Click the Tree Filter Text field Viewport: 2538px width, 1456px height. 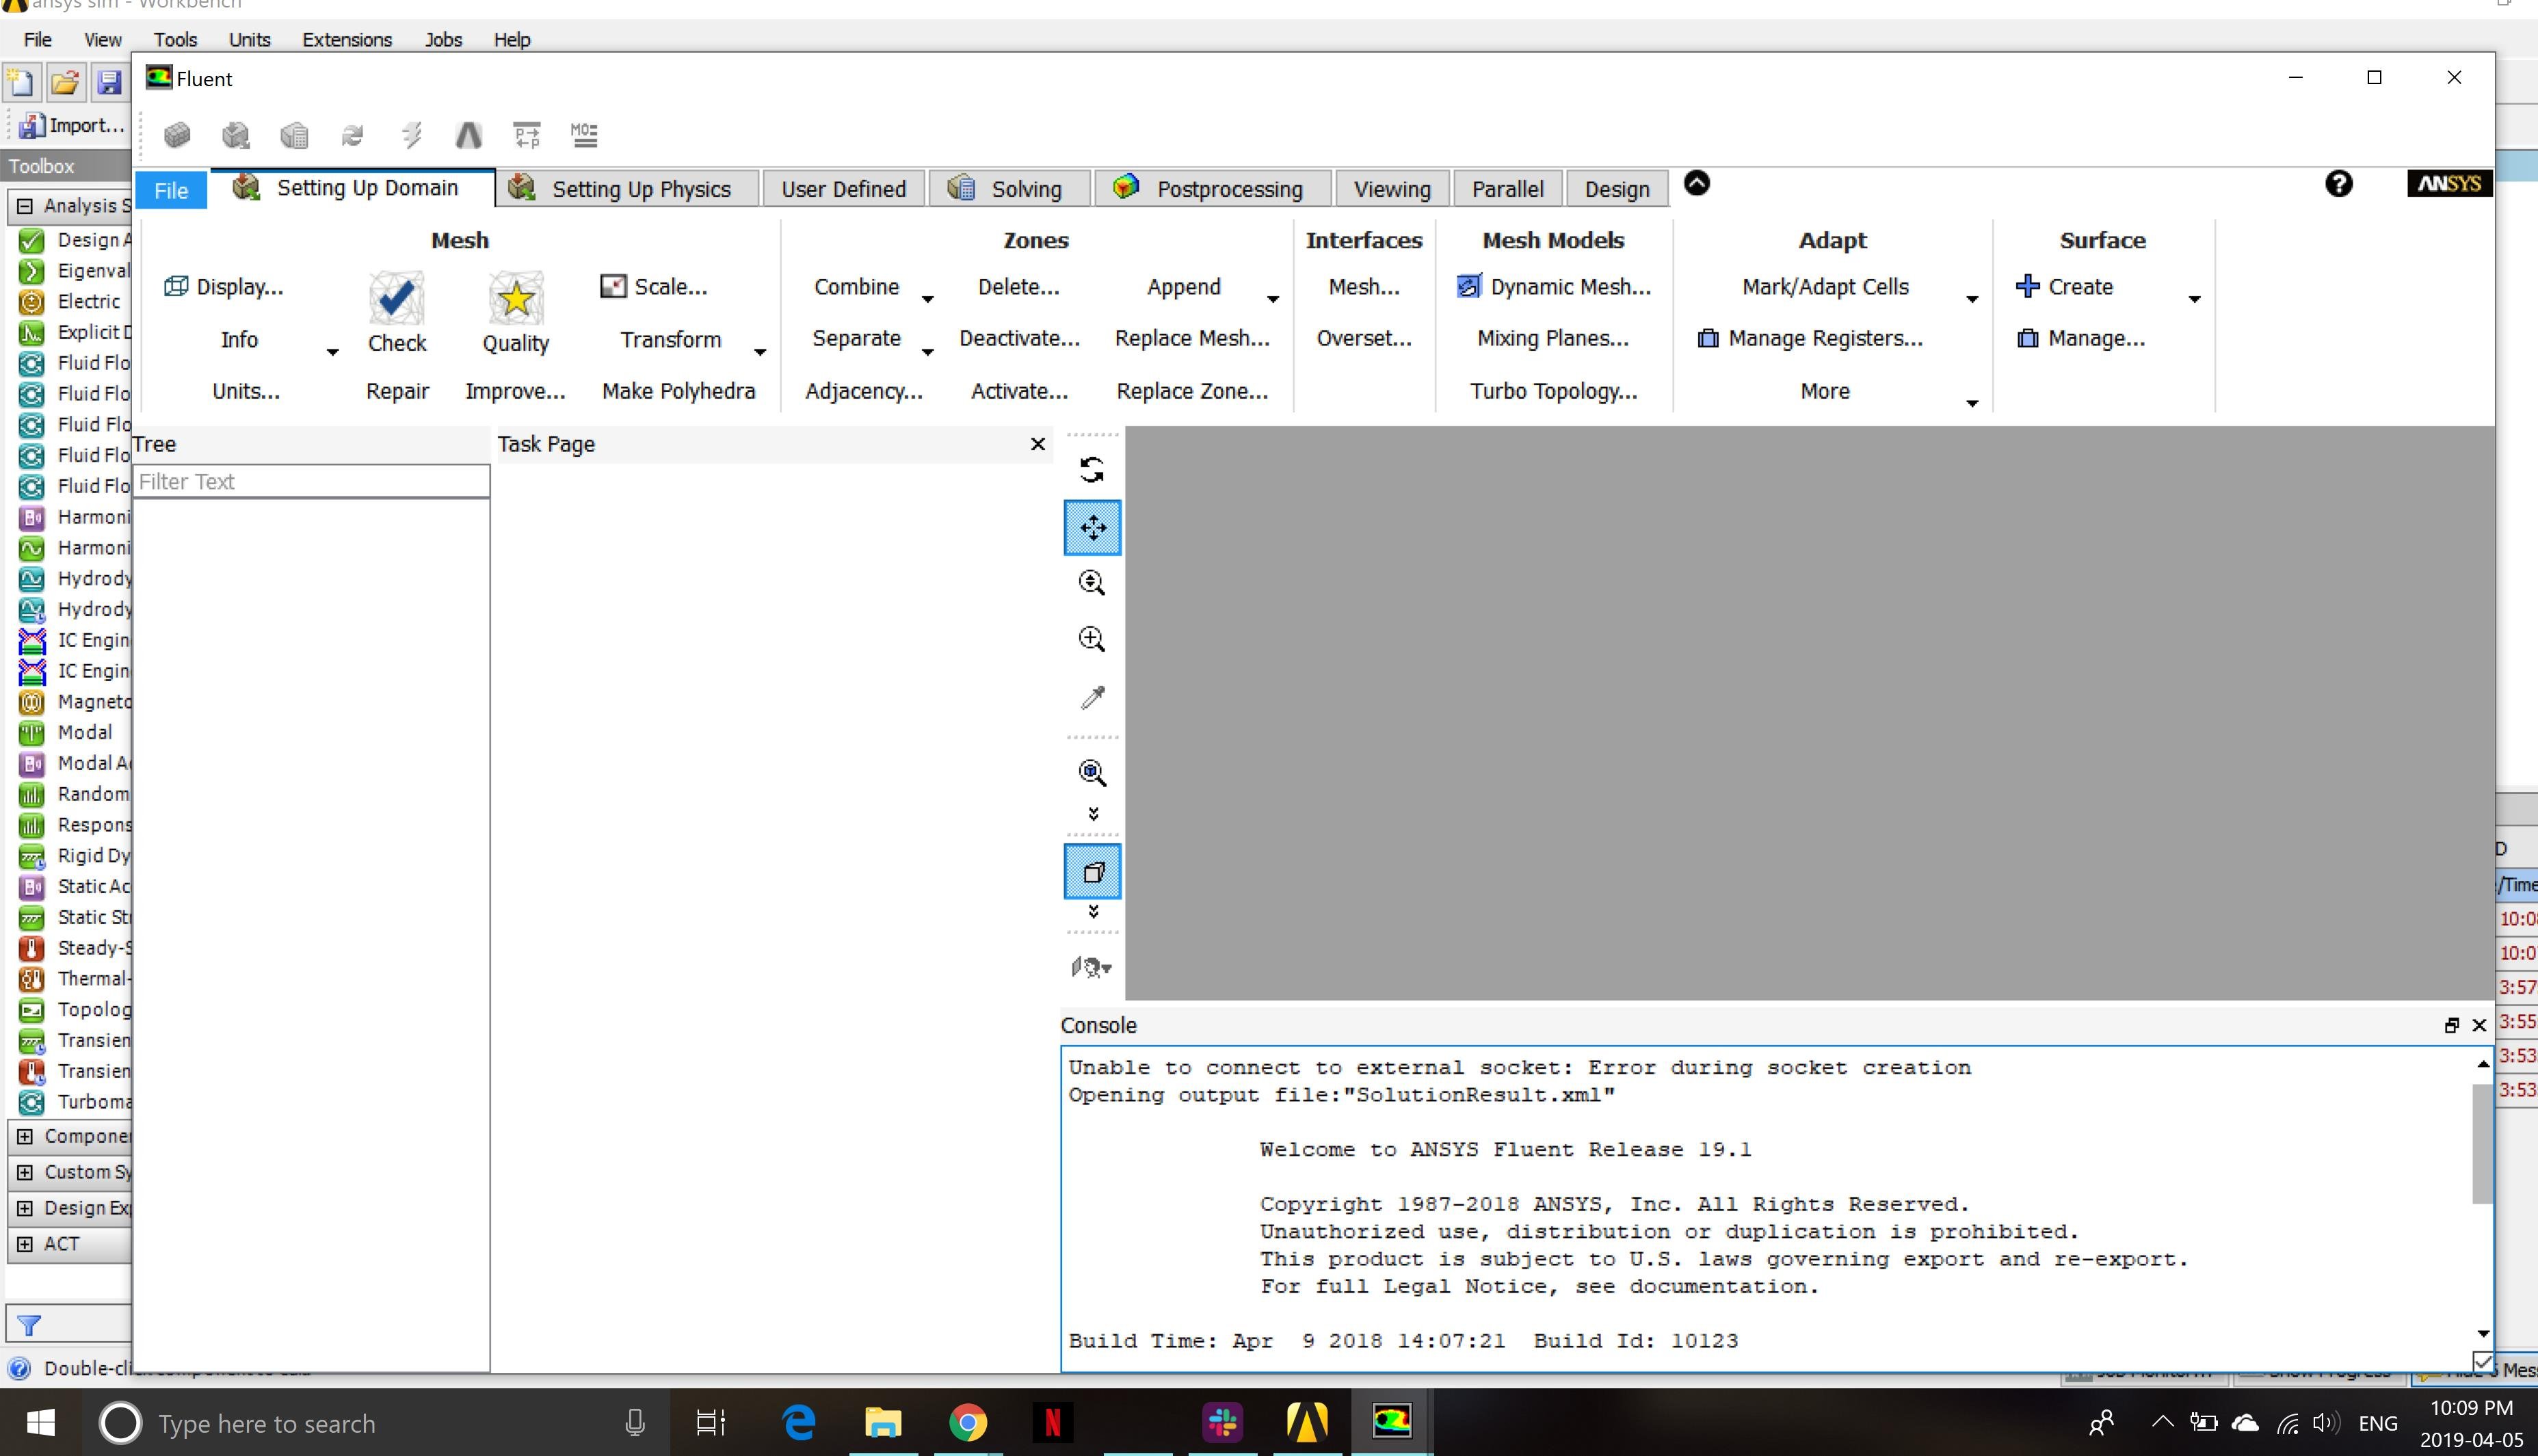tap(311, 482)
